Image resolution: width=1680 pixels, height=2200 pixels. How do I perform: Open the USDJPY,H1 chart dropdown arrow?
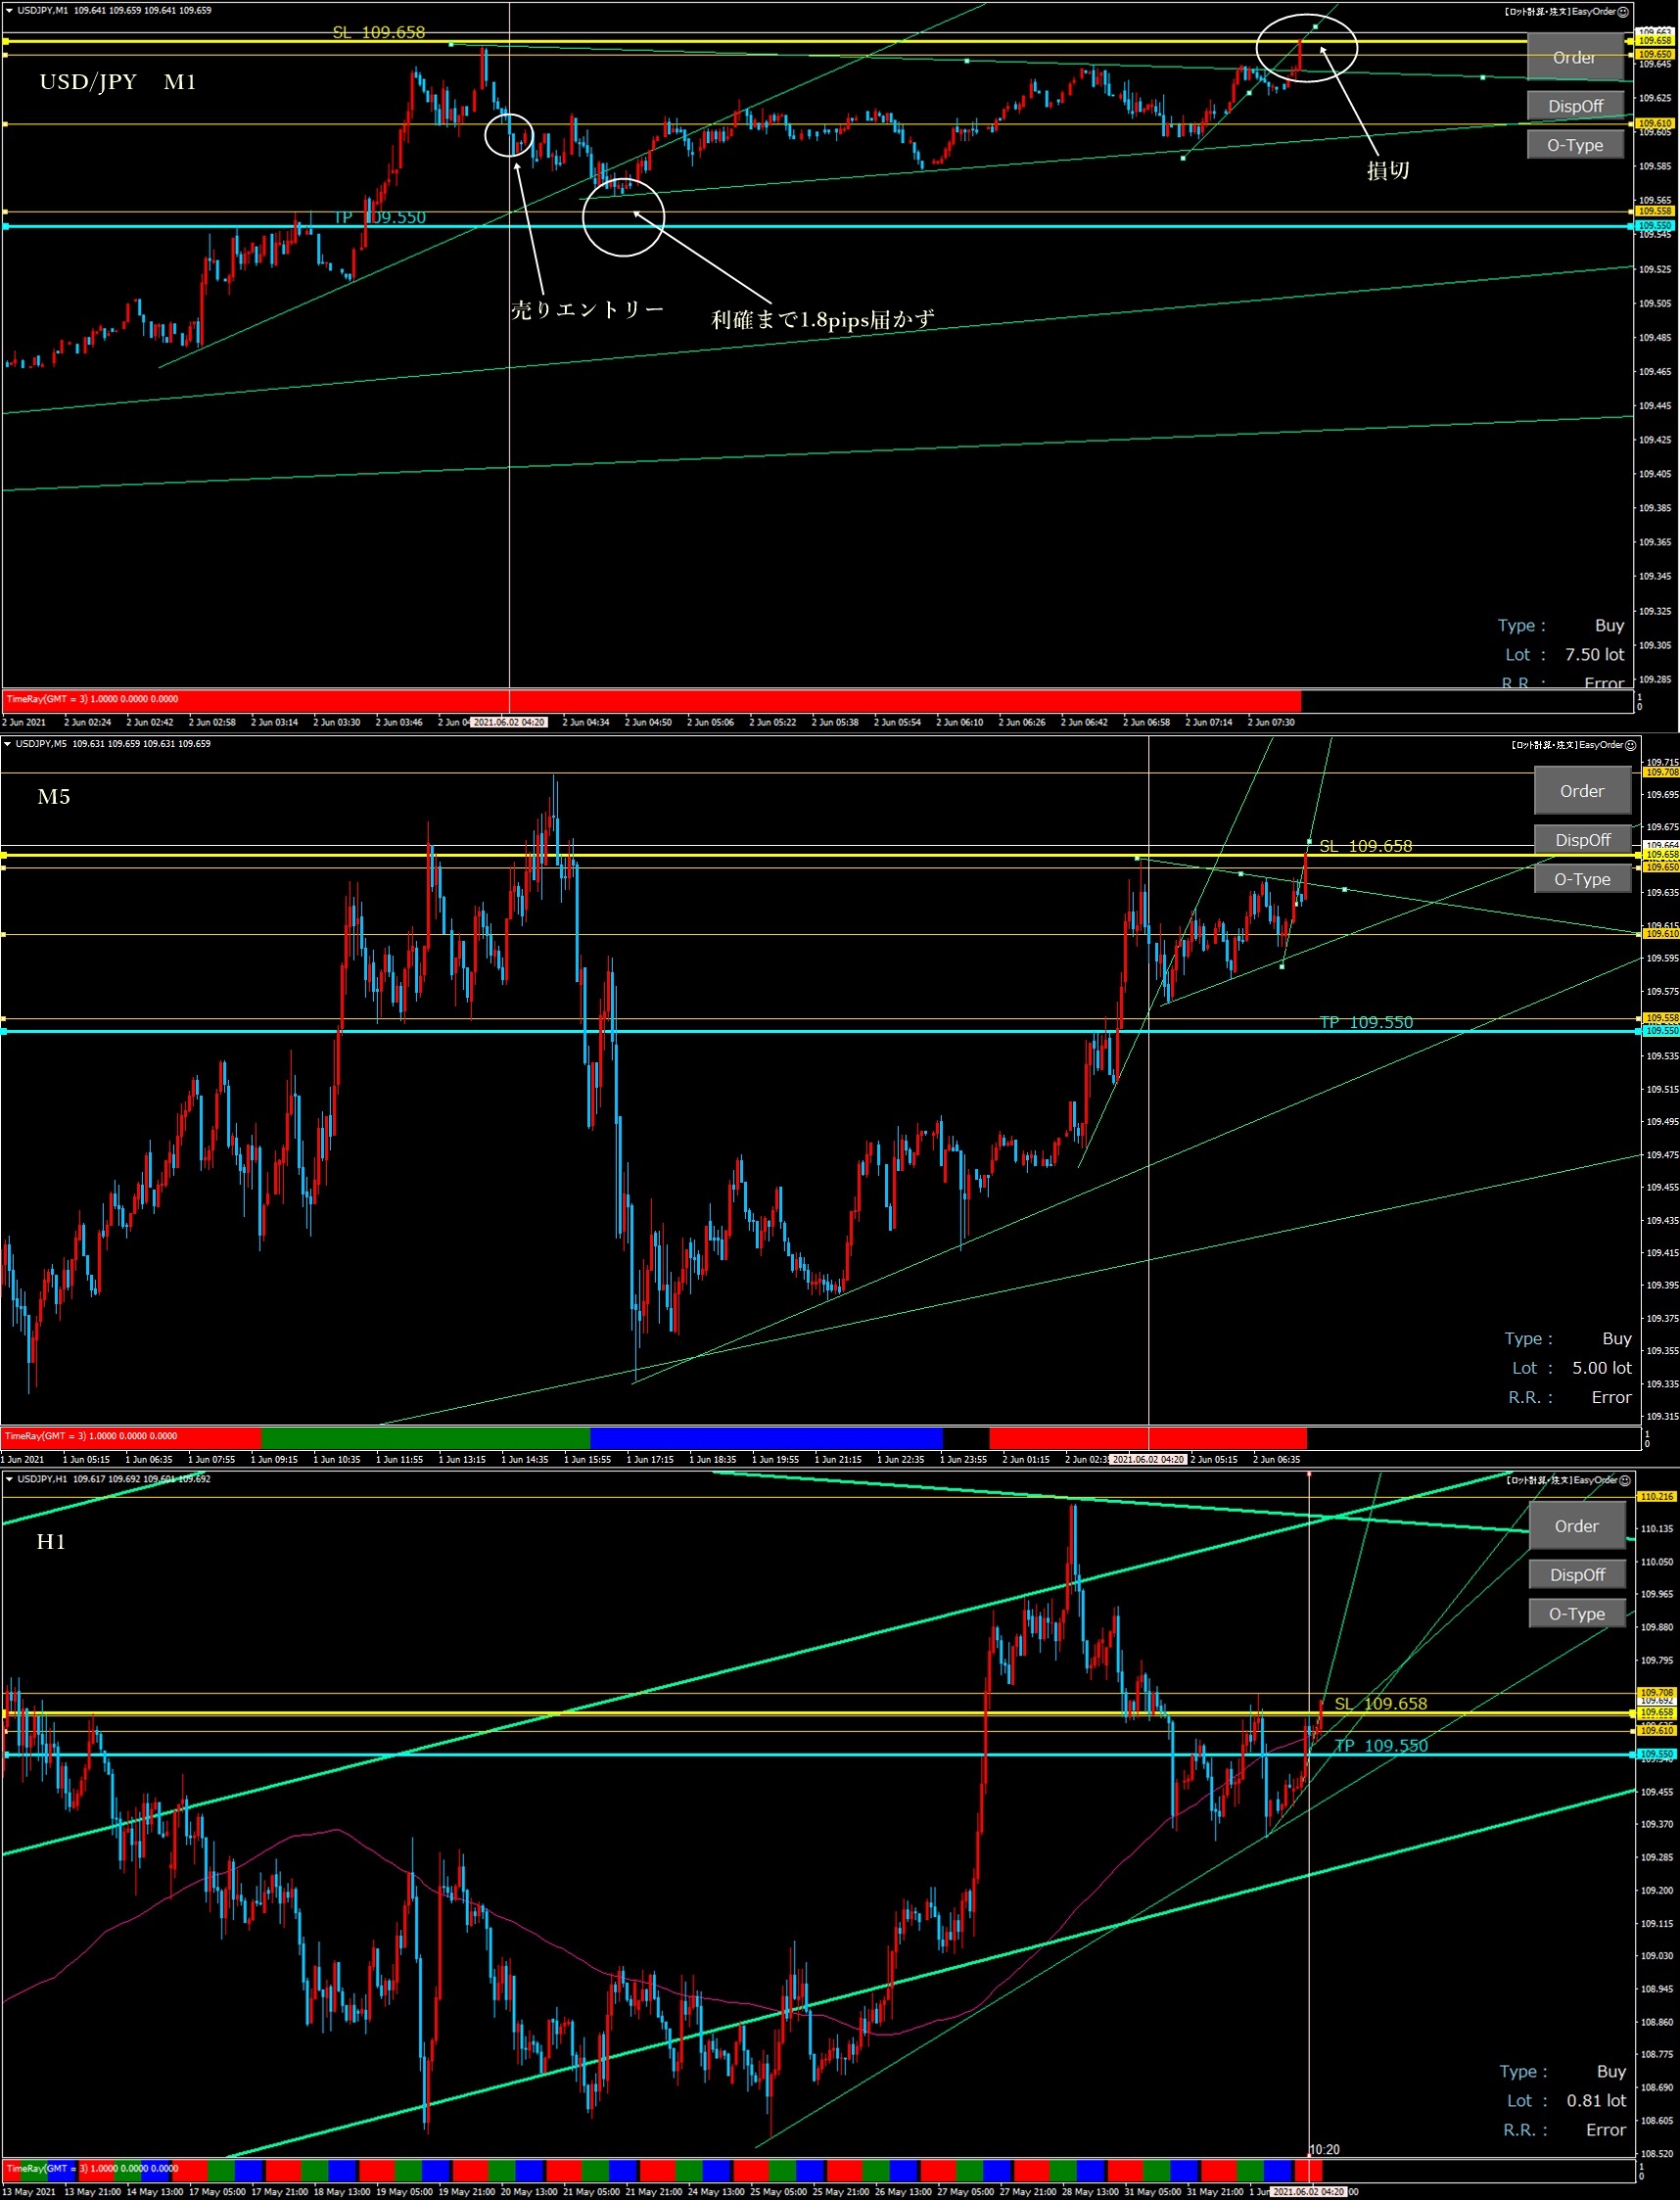coord(9,1479)
